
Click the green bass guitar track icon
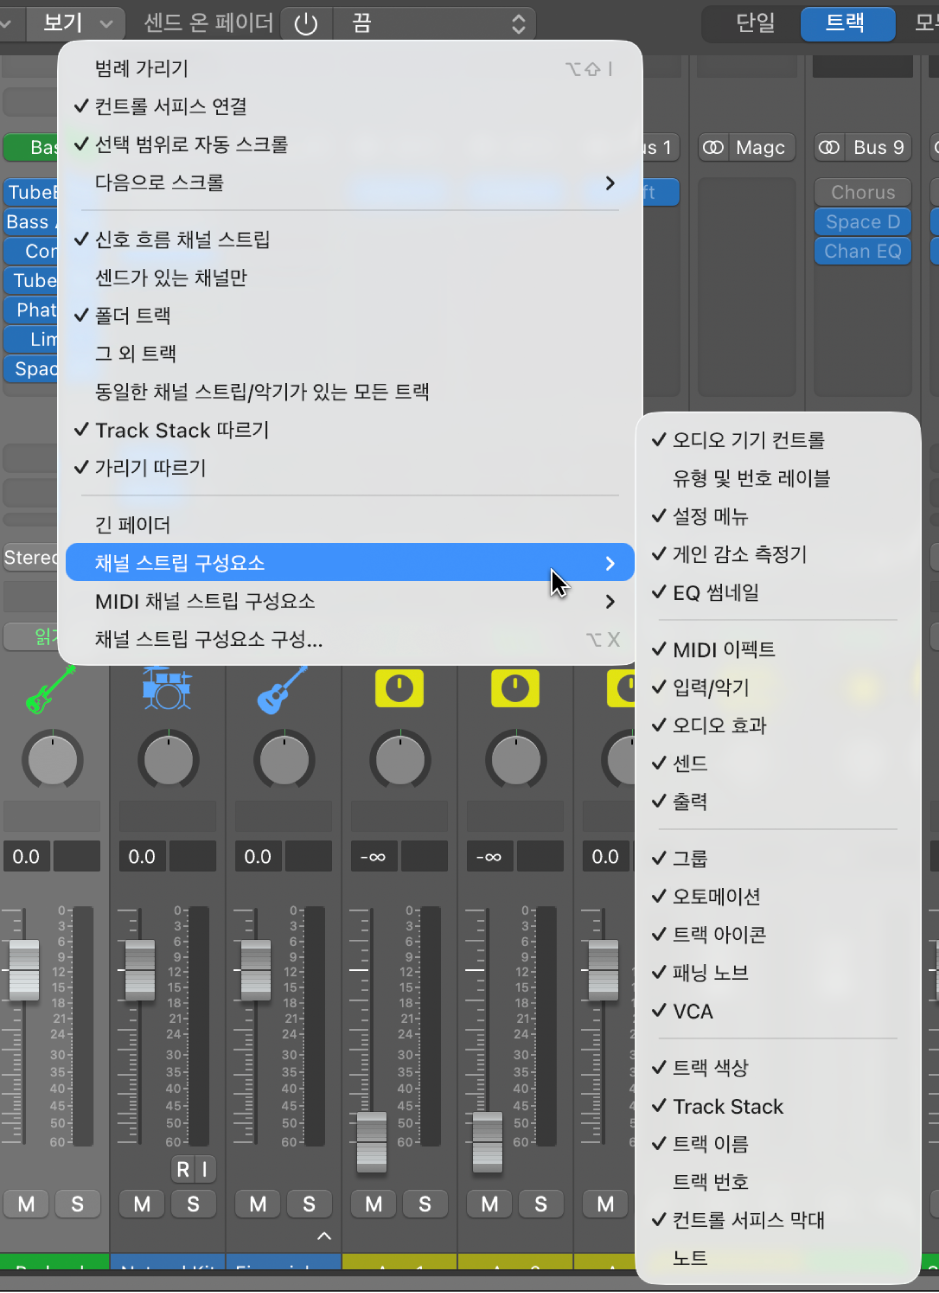click(x=50, y=689)
